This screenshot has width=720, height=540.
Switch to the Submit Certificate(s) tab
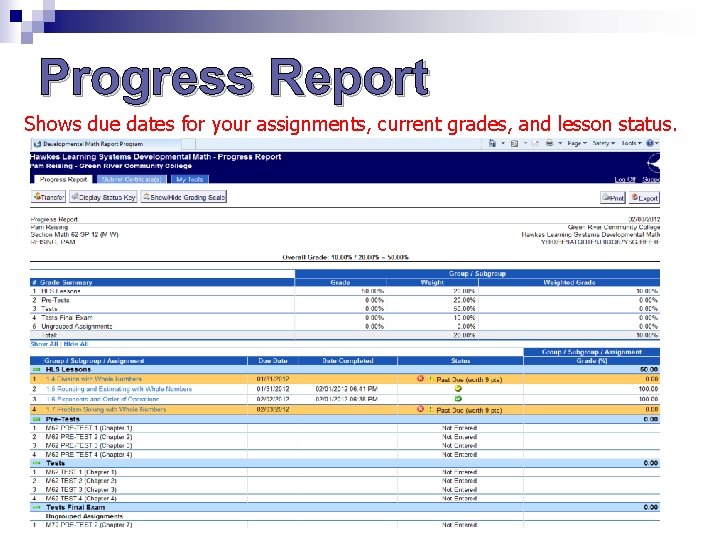131,180
